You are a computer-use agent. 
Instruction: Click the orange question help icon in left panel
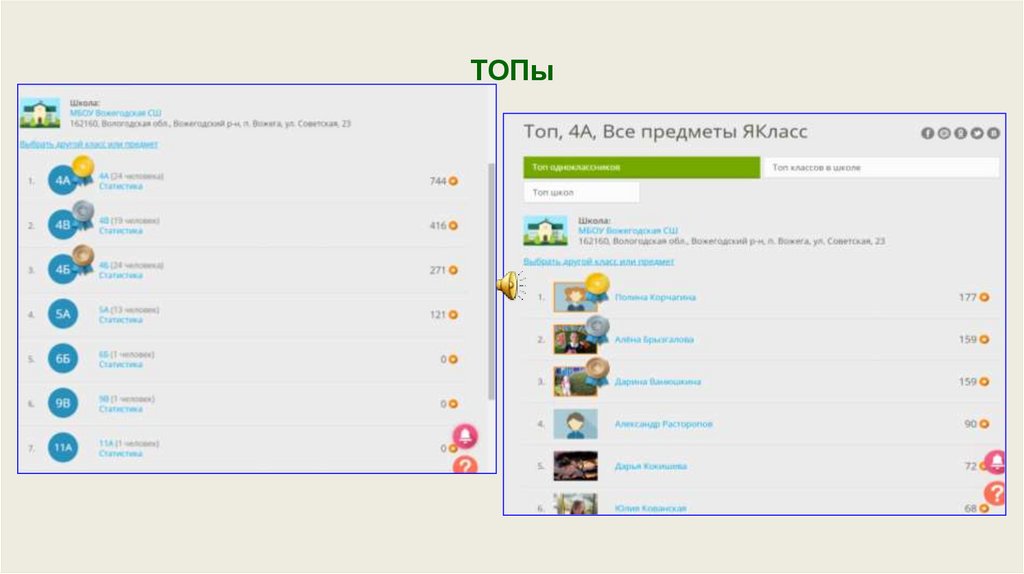[465, 465]
